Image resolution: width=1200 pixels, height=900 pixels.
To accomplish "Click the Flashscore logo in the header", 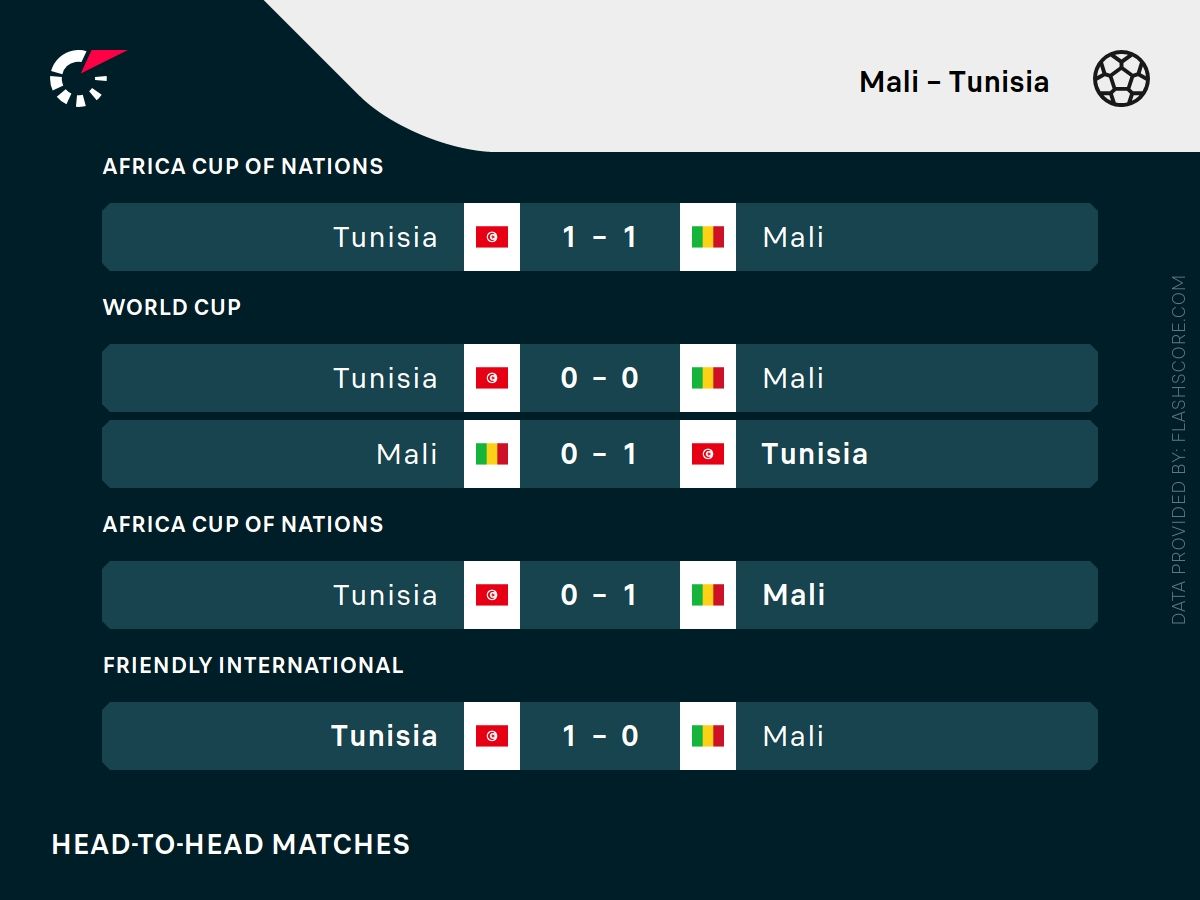I will pyautogui.click(x=85, y=77).
